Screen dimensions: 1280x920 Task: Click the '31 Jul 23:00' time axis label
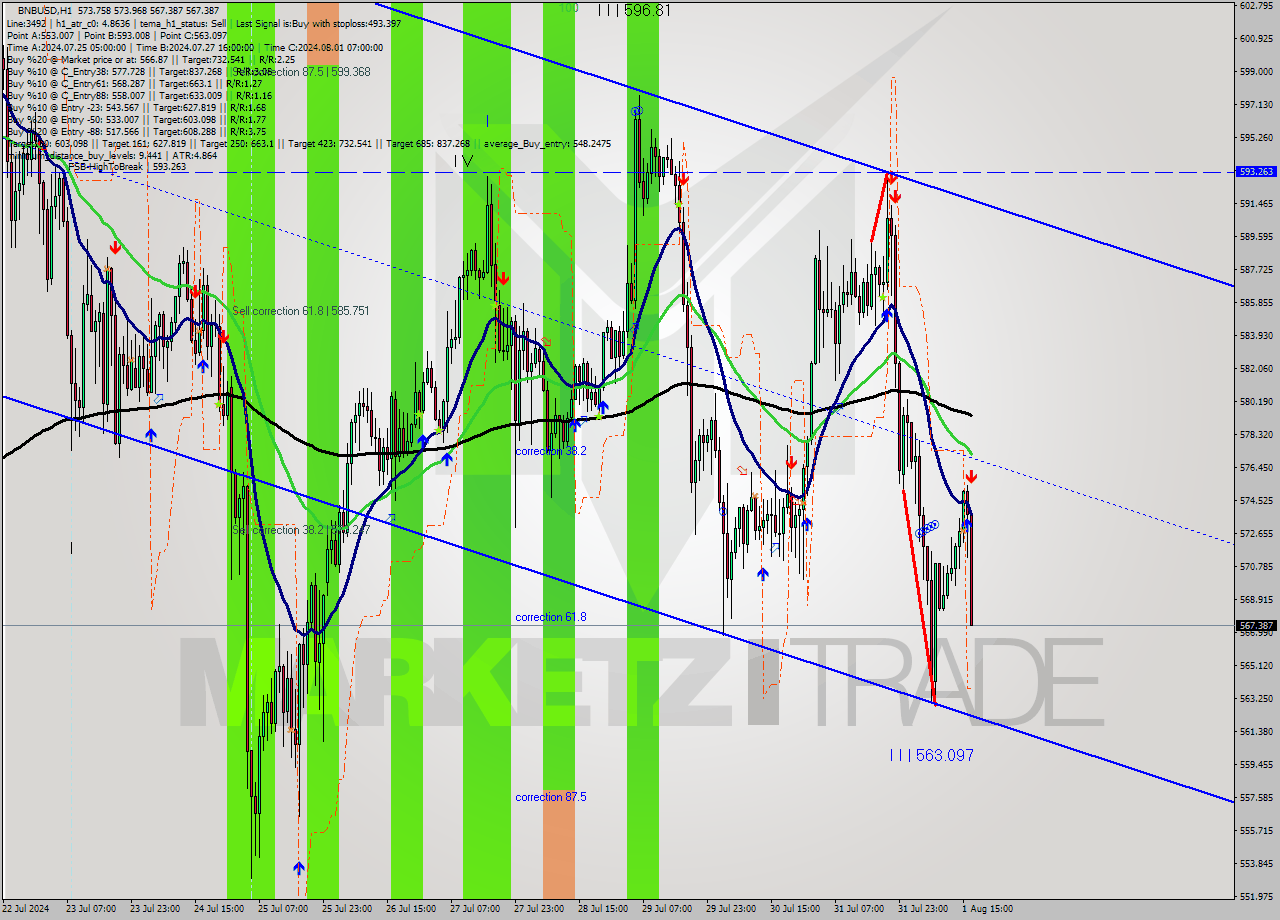[x=923, y=909]
